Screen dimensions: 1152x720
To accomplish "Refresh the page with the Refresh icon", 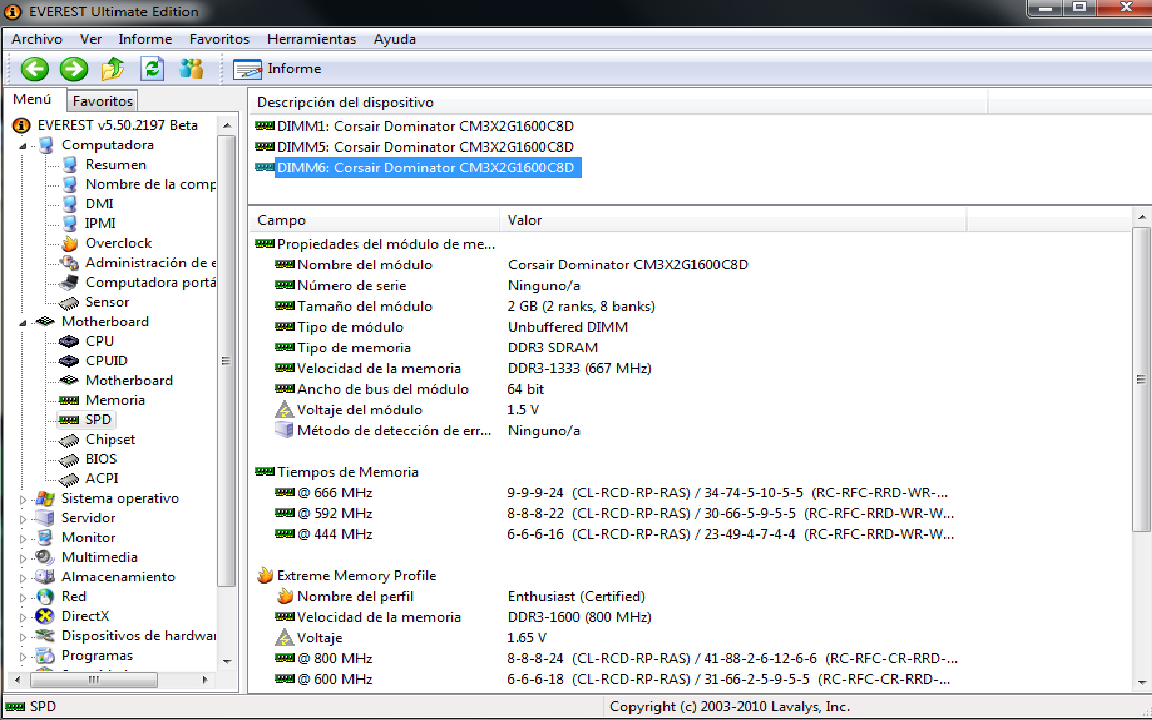I will [152, 69].
